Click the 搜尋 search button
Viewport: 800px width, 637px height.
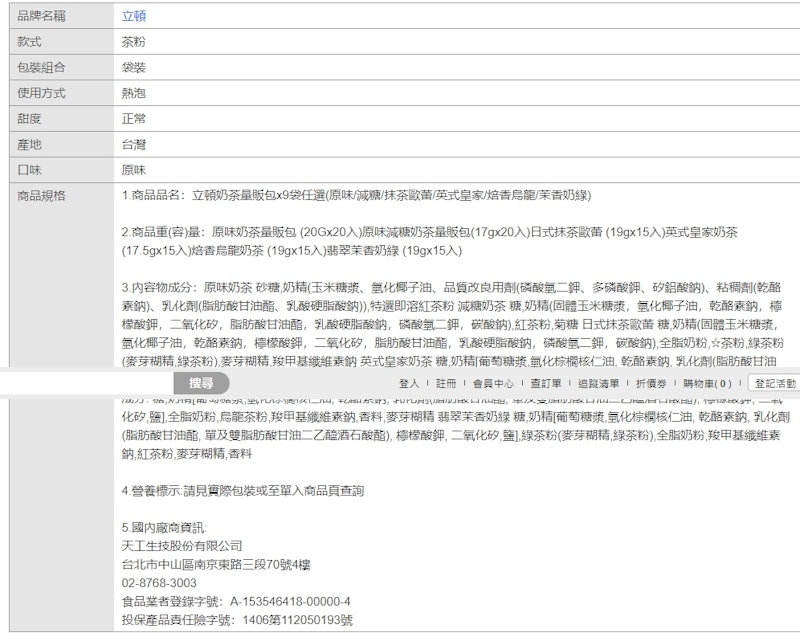[201, 383]
